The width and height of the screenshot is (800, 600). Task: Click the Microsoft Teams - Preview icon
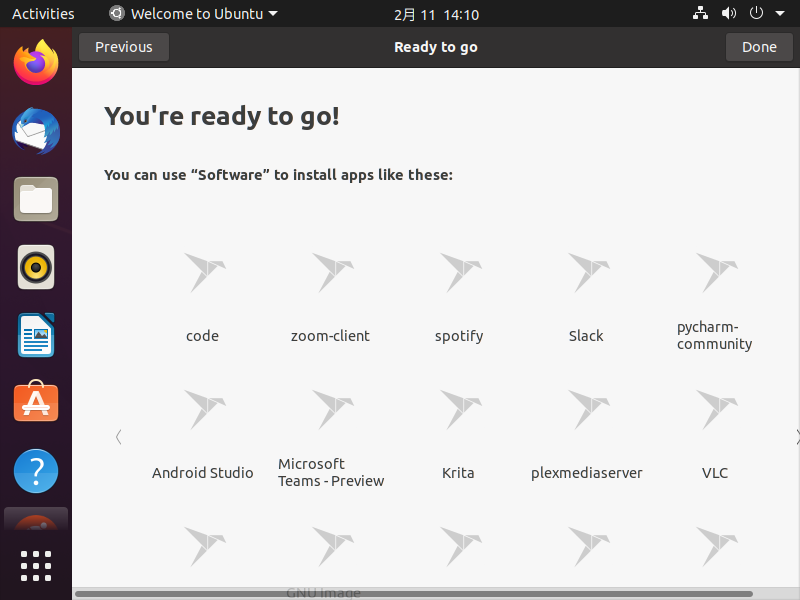pyautogui.click(x=333, y=410)
